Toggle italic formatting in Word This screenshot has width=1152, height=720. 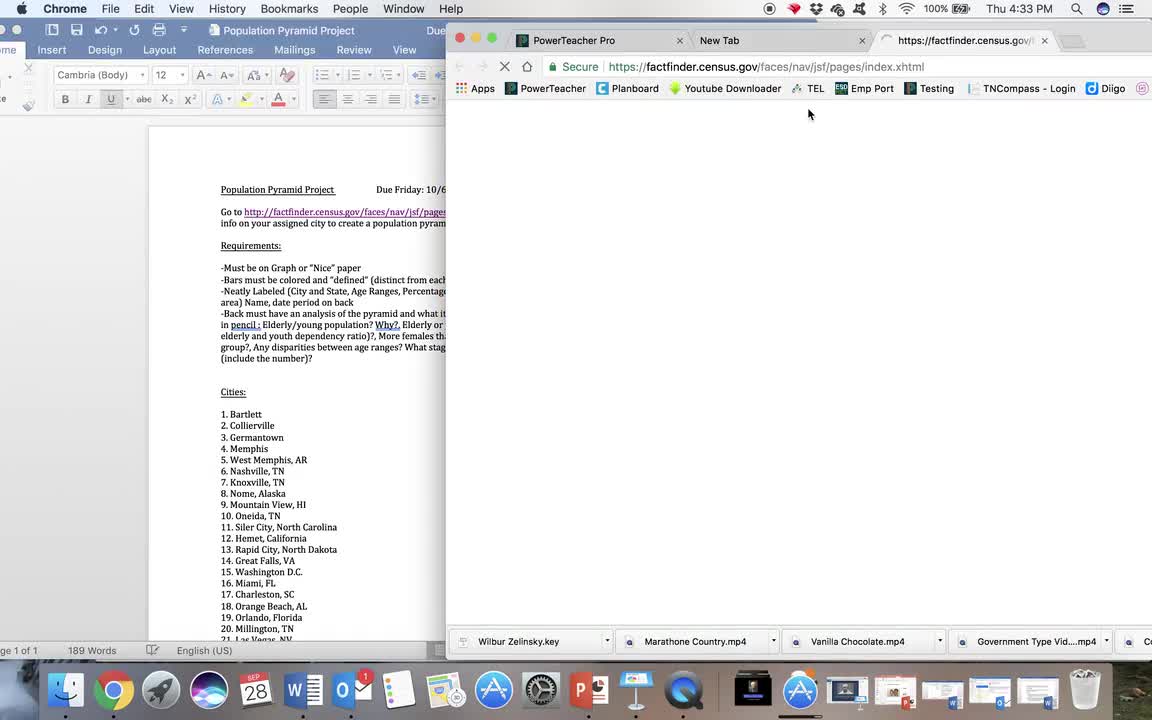click(88, 99)
